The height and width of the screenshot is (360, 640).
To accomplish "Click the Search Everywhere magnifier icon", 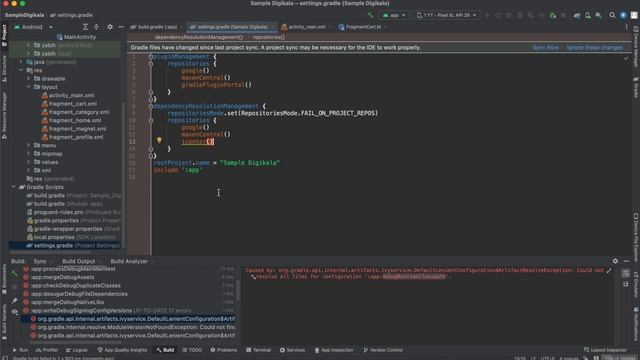I will point(612,15).
